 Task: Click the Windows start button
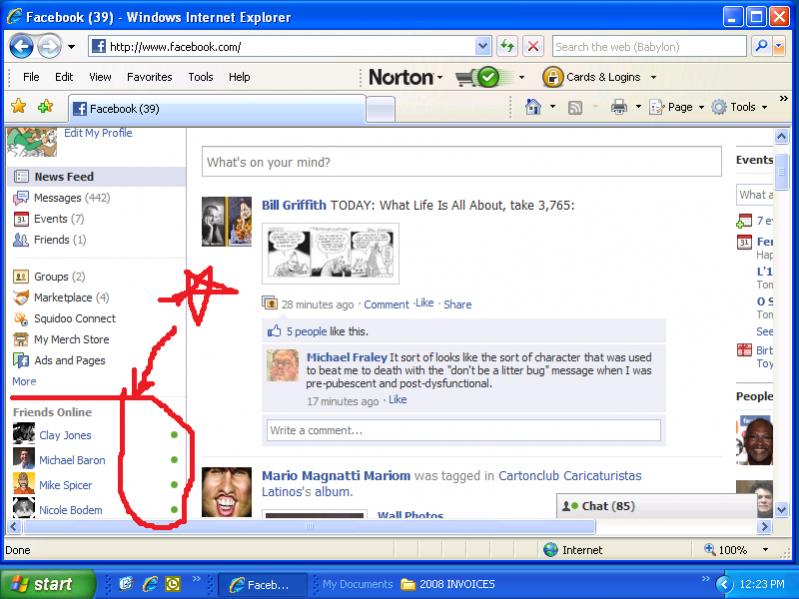48,584
